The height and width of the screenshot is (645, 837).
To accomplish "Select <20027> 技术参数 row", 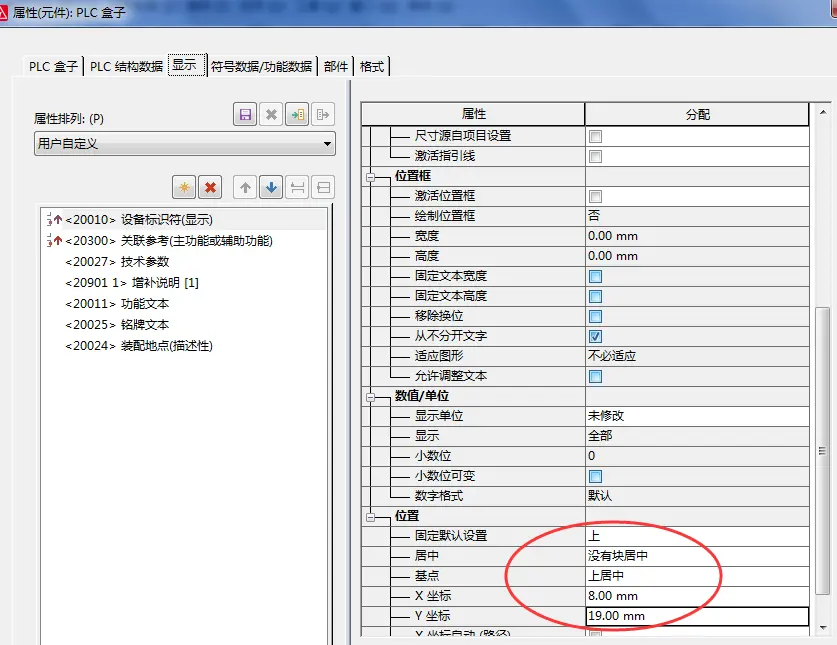I will pyautogui.click(x=185, y=262).
